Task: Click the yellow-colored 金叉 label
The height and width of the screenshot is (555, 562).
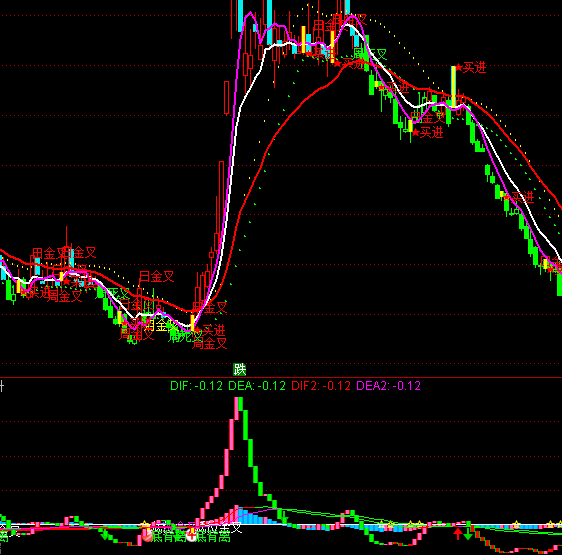Action: click(162, 326)
